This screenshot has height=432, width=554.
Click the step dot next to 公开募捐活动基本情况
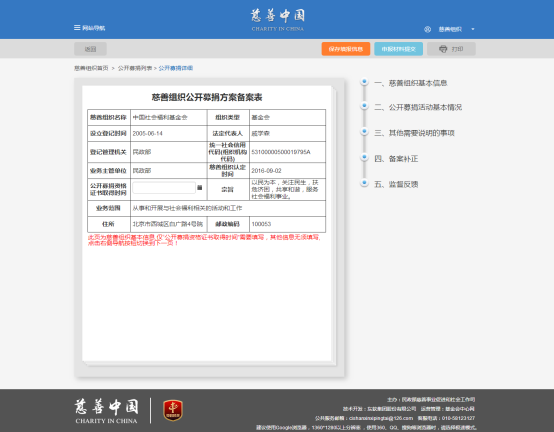[364, 106]
